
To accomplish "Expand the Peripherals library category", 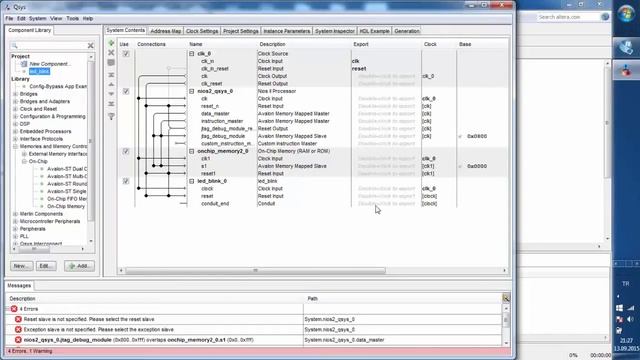I will (x=16, y=229).
